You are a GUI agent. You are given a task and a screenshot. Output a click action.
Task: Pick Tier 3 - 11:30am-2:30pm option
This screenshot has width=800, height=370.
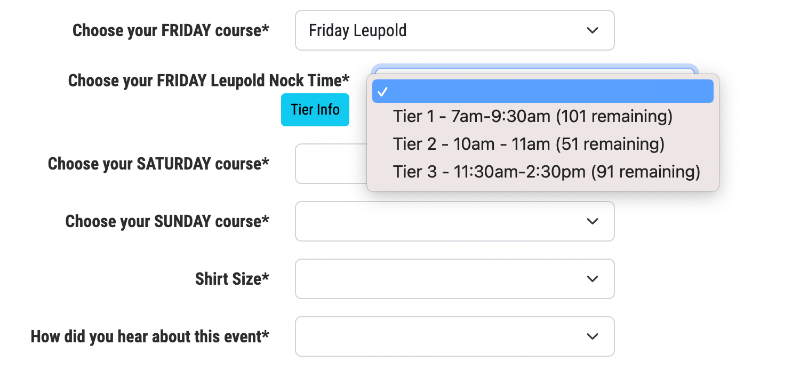(x=546, y=172)
